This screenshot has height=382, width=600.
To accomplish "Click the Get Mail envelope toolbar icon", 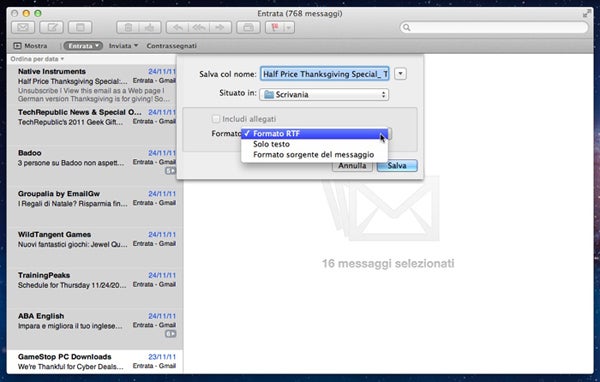I will click(23, 28).
